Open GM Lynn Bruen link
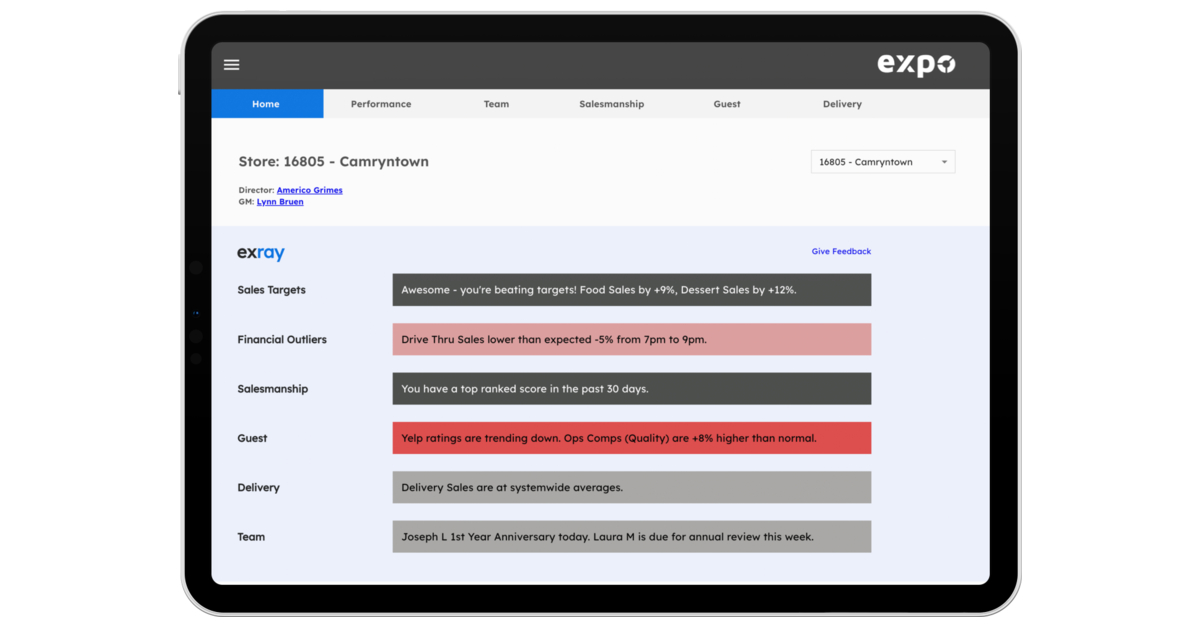This screenshot has width=1200, height=627. click(x=280, y=202)
